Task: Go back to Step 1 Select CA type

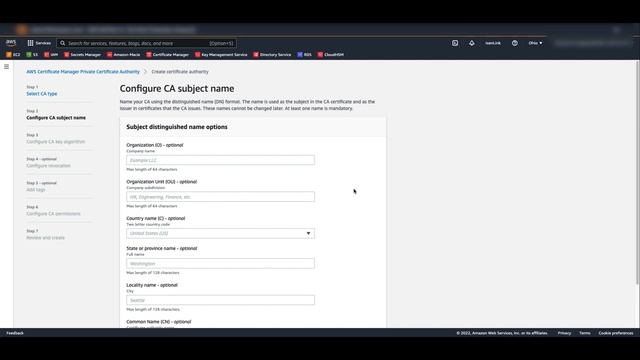Action: (42, 93)
